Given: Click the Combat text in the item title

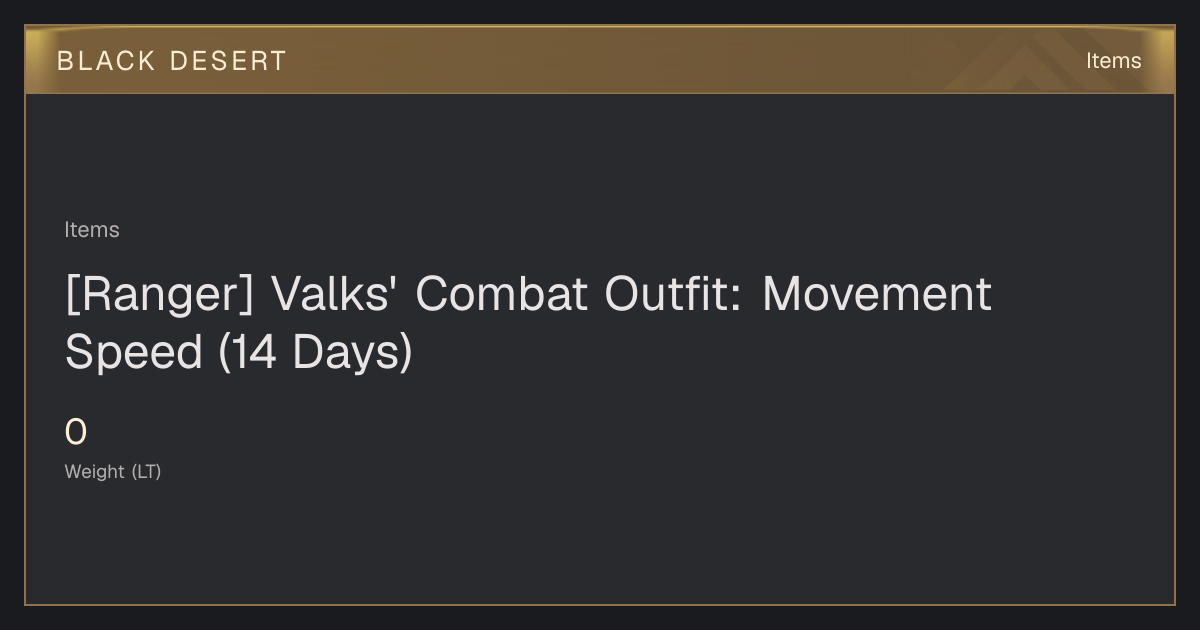Looking at the screenshot, I should pyautogui.click(x=501, y=294).
